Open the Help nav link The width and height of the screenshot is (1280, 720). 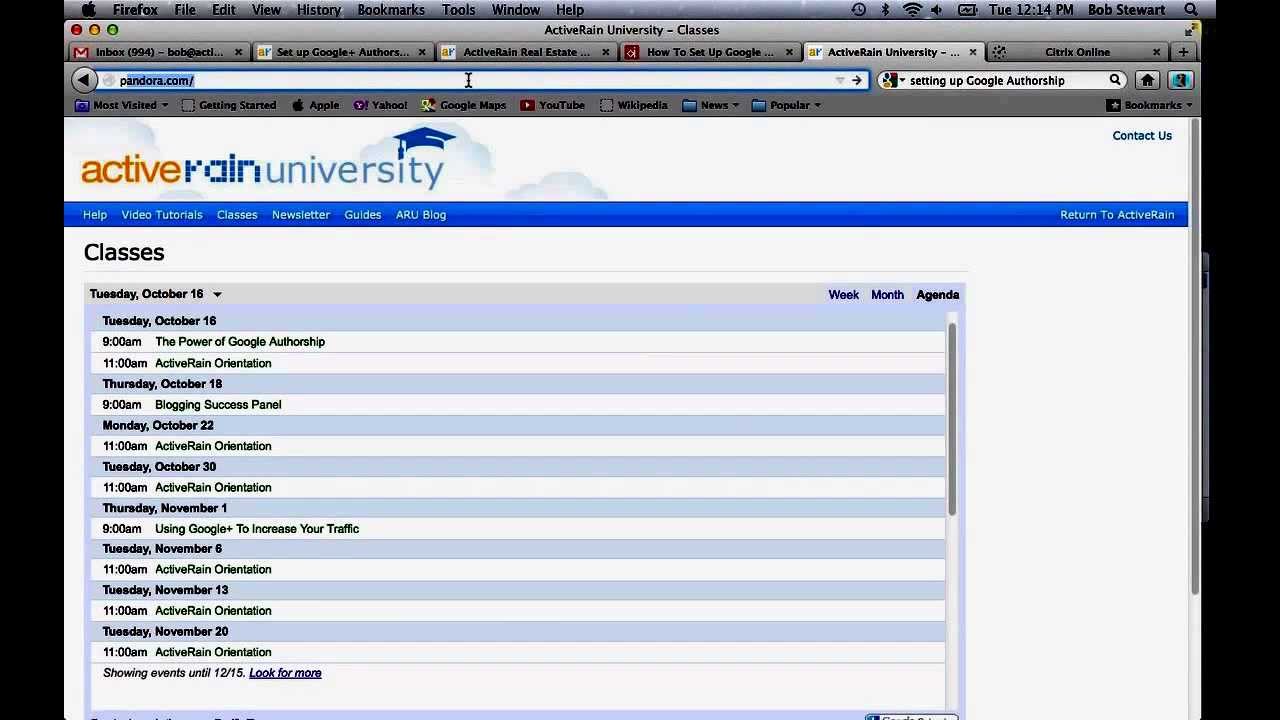95,215
